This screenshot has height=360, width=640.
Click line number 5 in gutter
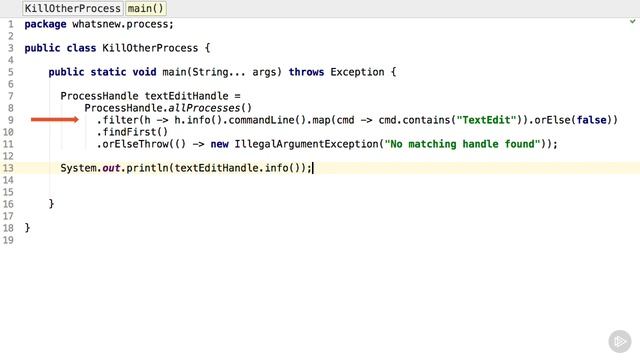(x=11, y=72)
